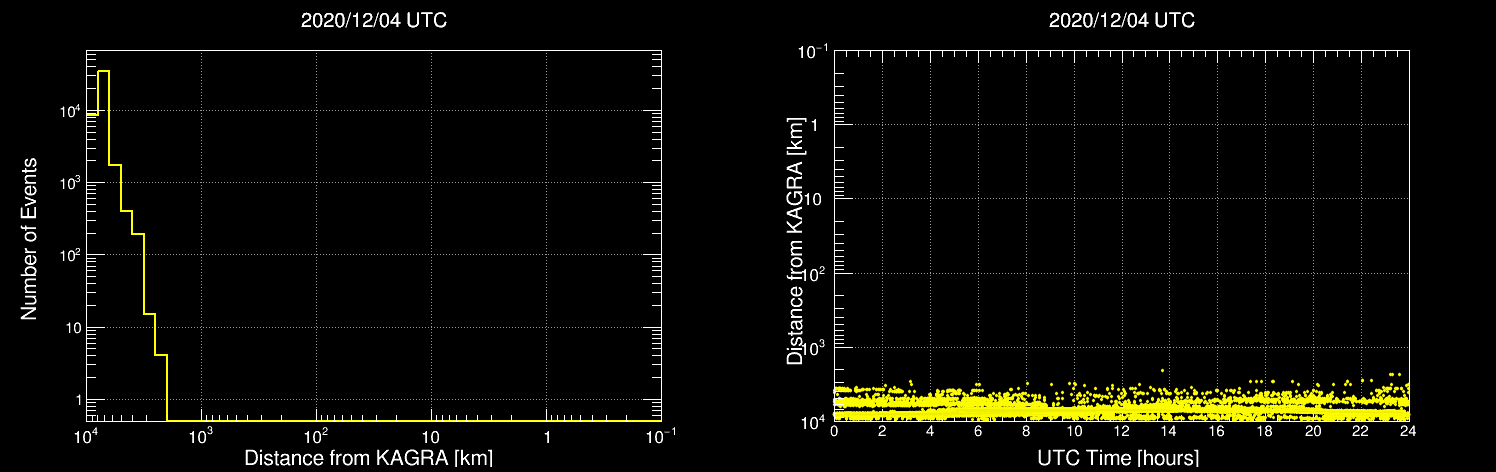Click the hour 24 tick on UTC Time axis

pos(1409,432)
